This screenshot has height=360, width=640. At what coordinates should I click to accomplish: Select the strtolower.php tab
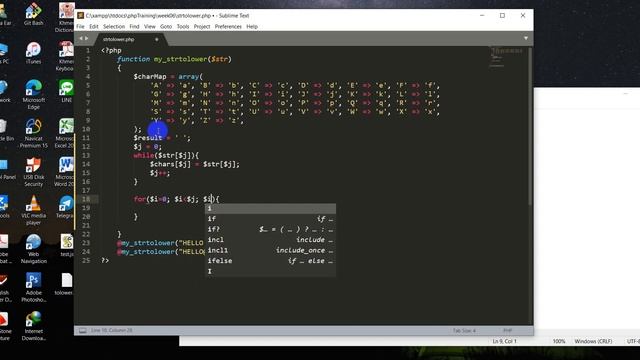click(x=119, y=40)
